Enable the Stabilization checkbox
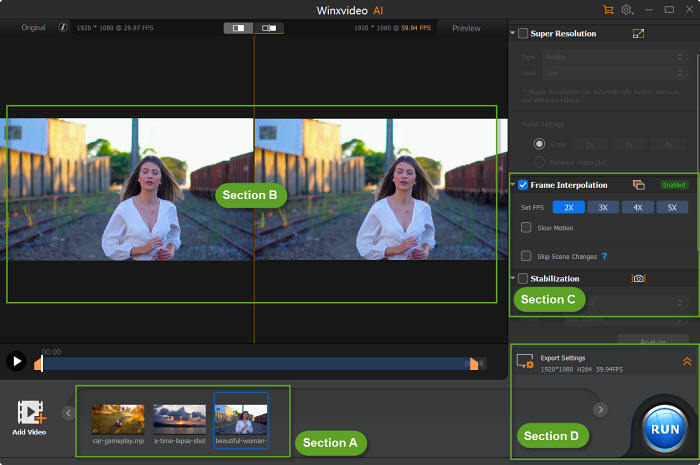The width and height of the screenshot is (700, 465). pos(523,278)
